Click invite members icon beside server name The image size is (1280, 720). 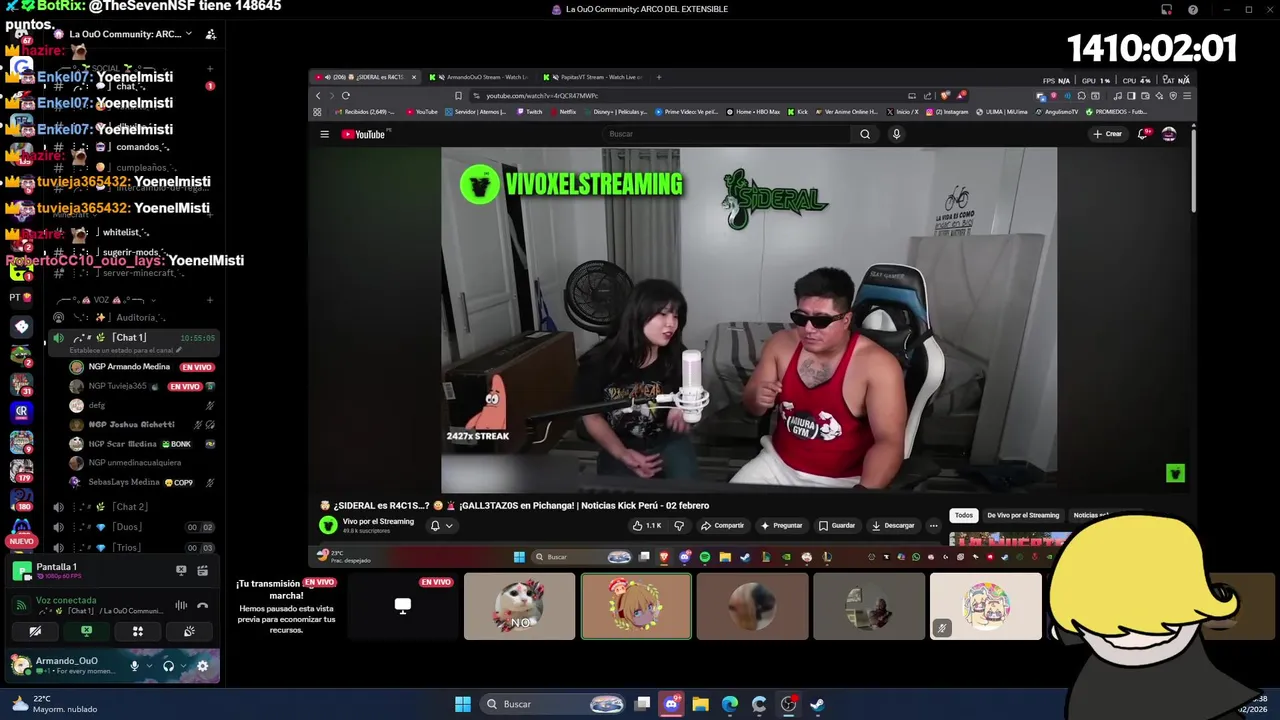pyautogui.click(x=210, y=34)
